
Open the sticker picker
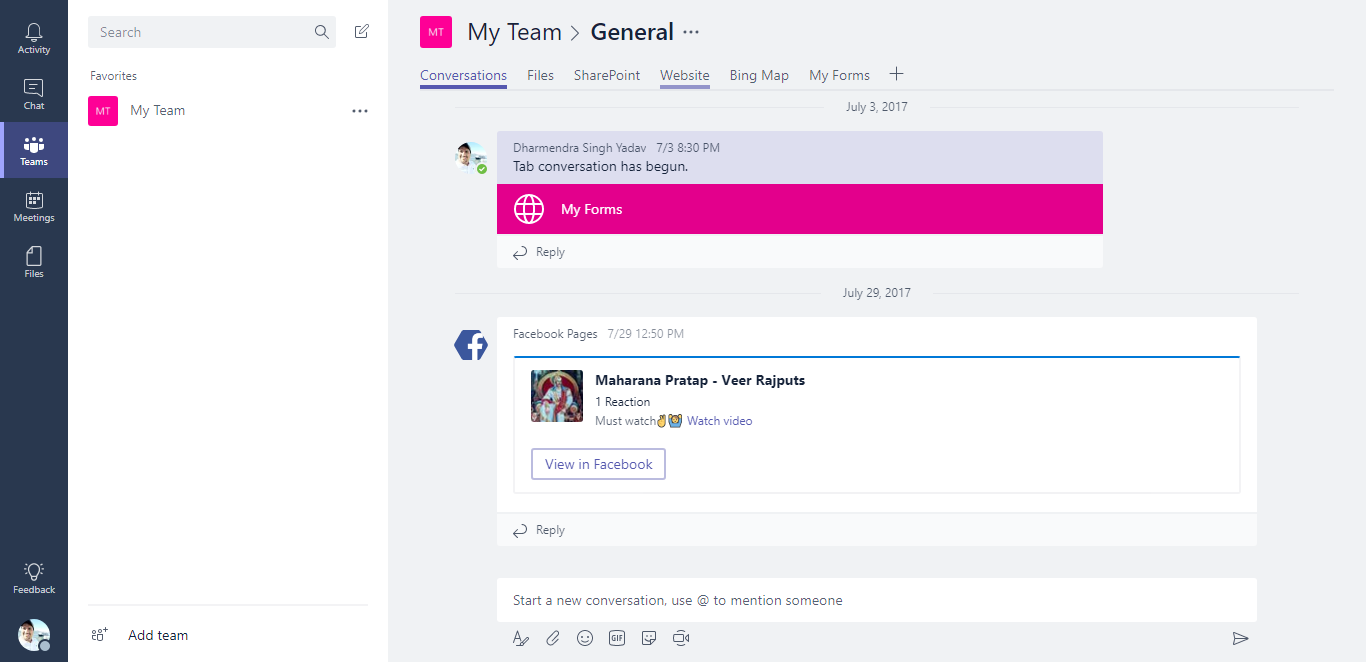coord(649,638)
